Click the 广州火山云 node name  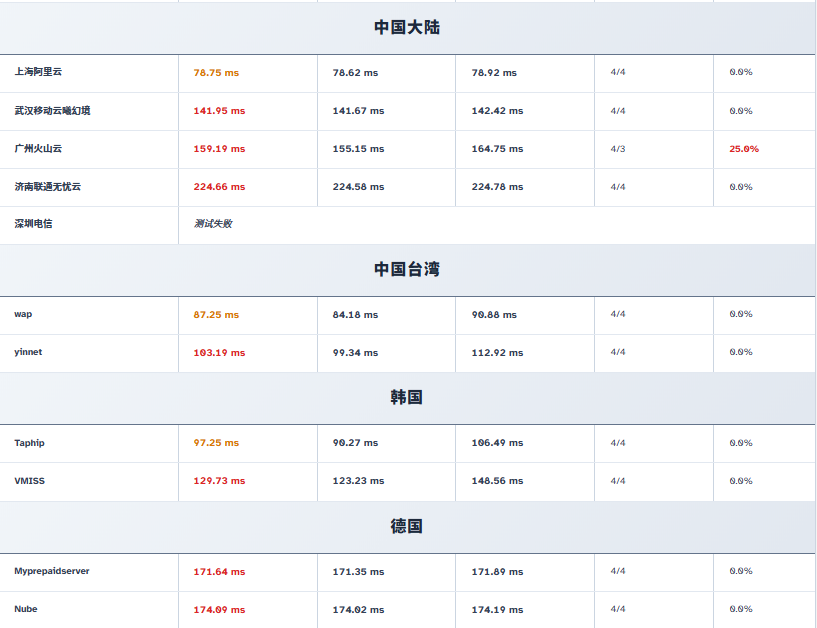click(x=38, y=148)
